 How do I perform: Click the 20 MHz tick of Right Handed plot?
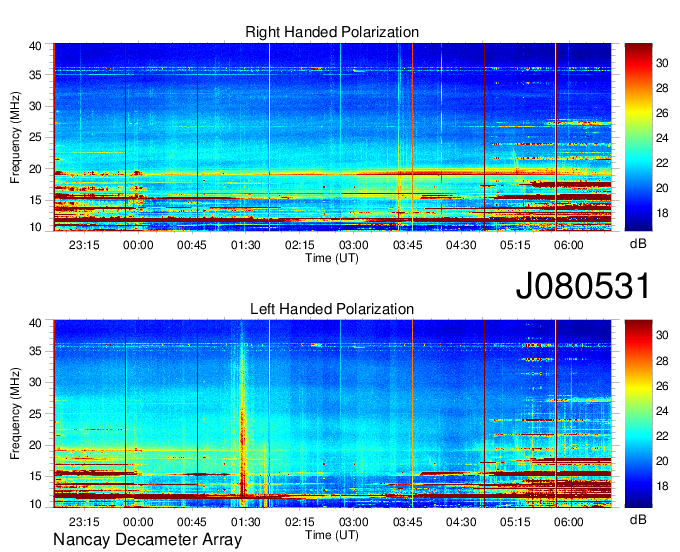pyautogui.click(x=35, y=169)
